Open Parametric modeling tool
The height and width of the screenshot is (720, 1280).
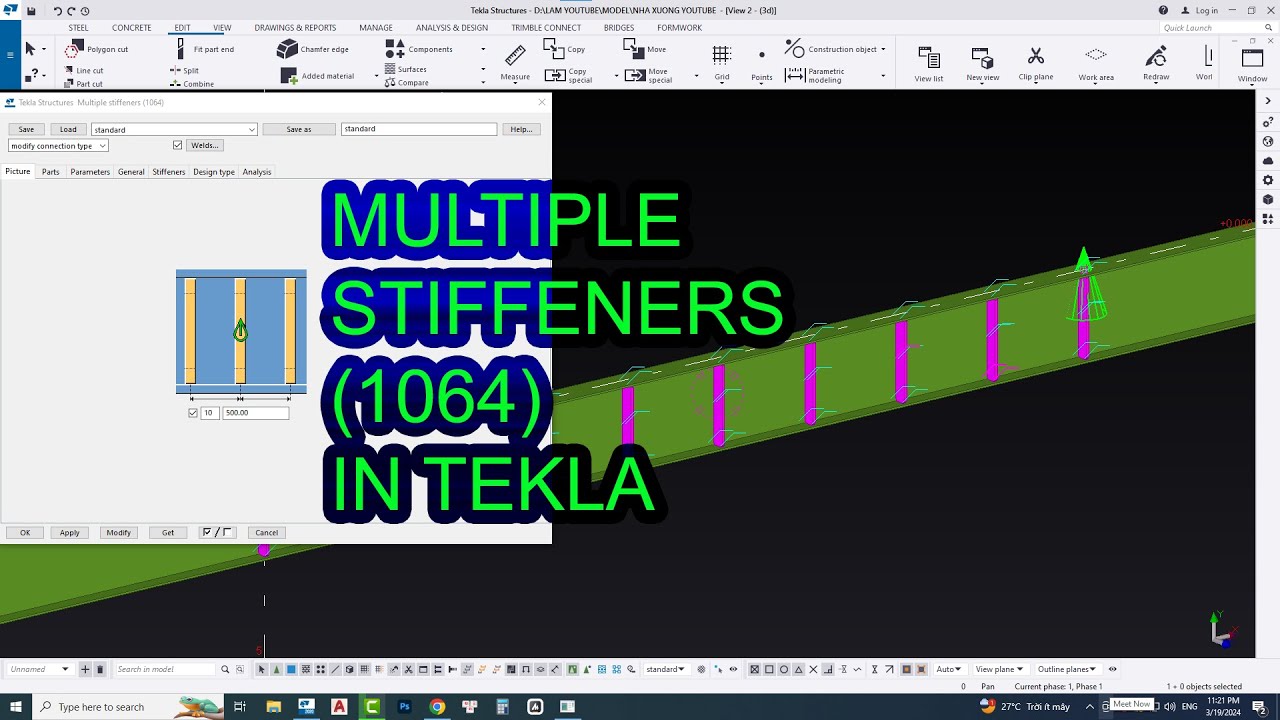tap(816, 76)
